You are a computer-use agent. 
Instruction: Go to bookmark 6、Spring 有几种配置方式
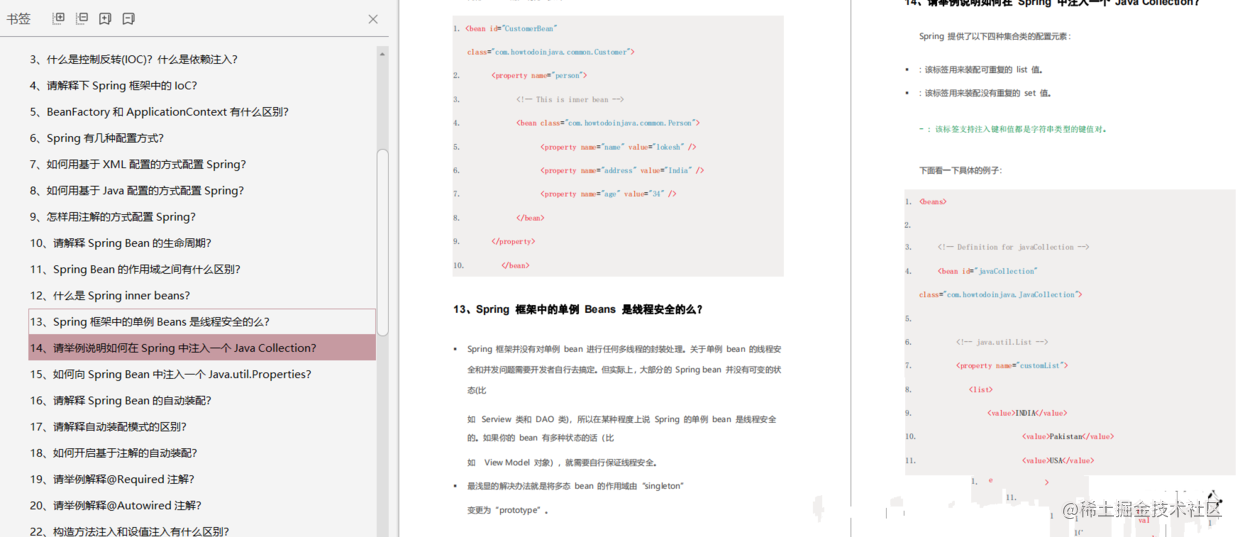pos(96,138)
